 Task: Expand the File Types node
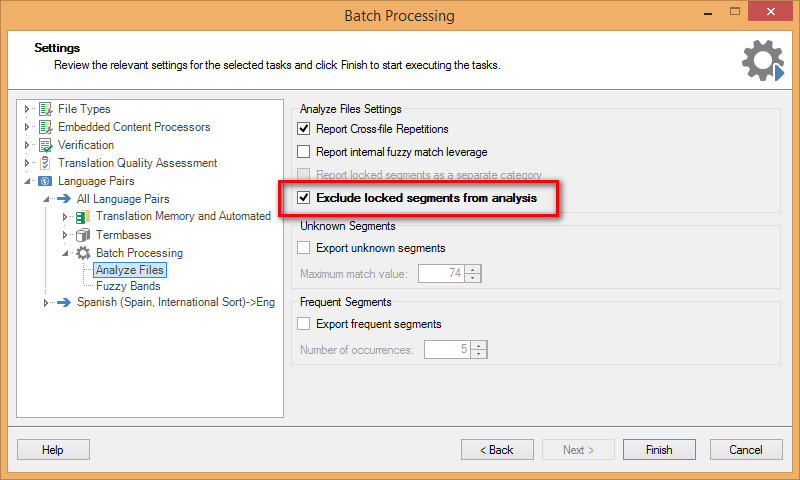[27, 109]
